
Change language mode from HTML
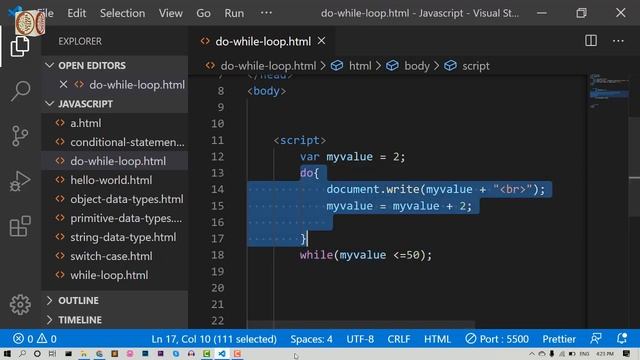tap(437, 339)
